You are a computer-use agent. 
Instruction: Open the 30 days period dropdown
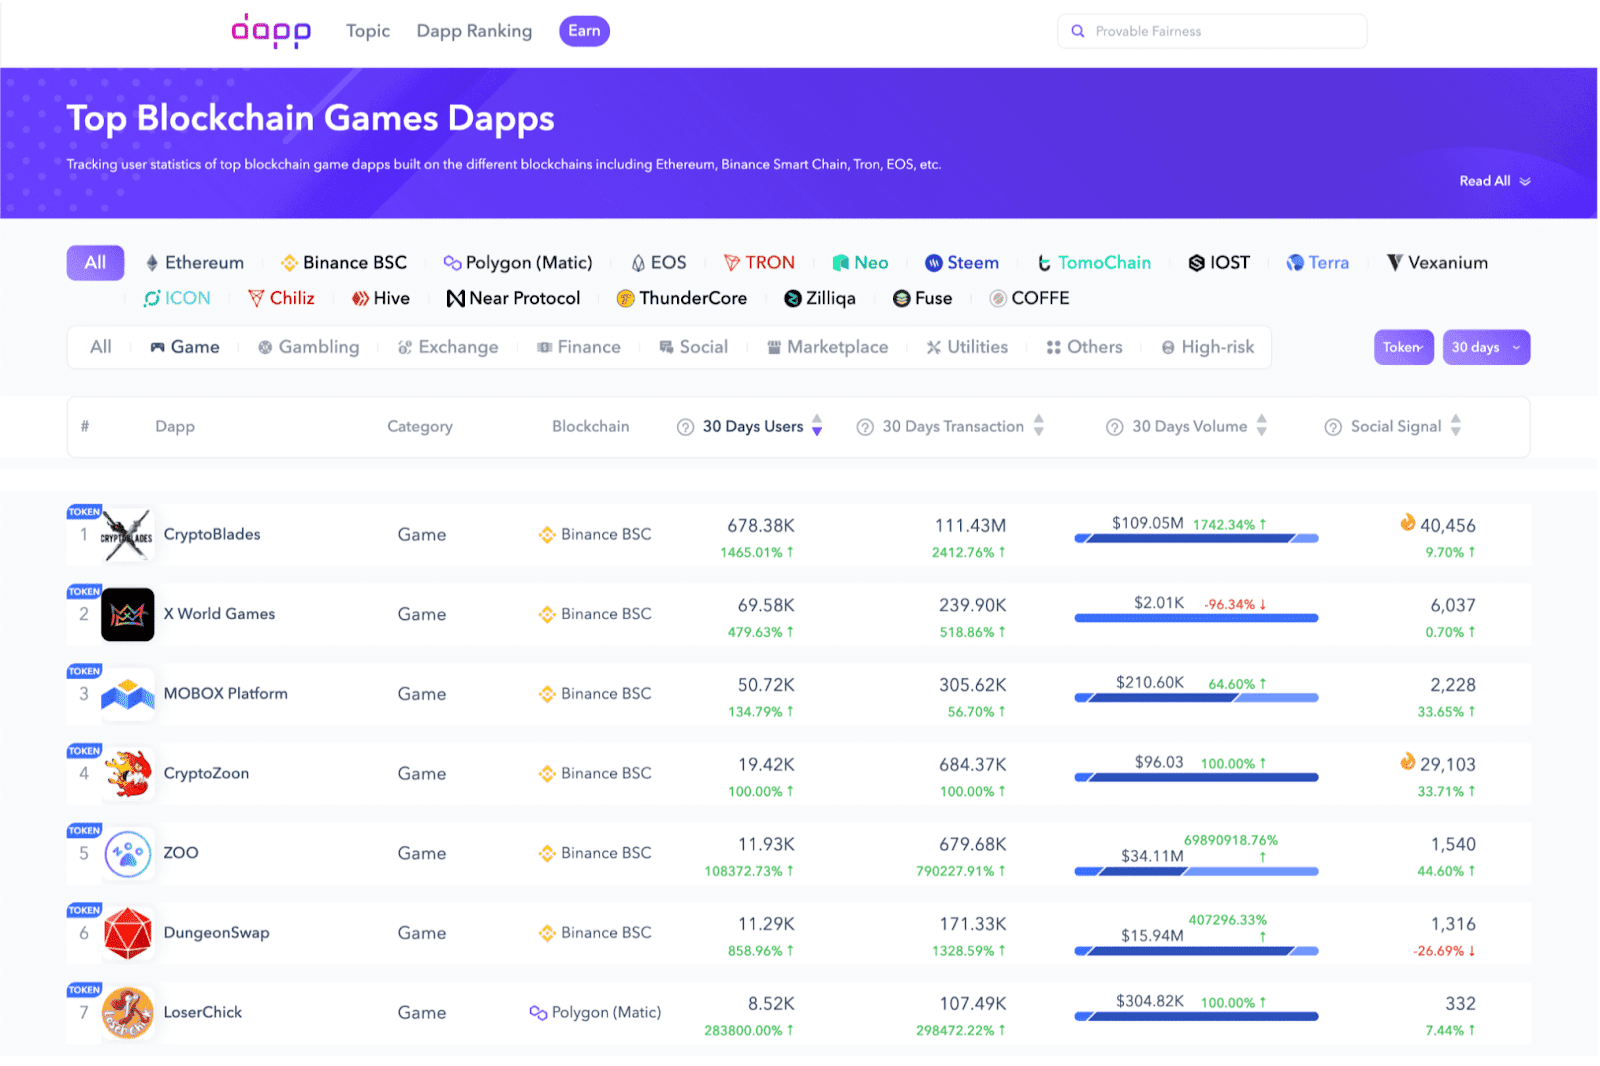tap(1487, 348)
